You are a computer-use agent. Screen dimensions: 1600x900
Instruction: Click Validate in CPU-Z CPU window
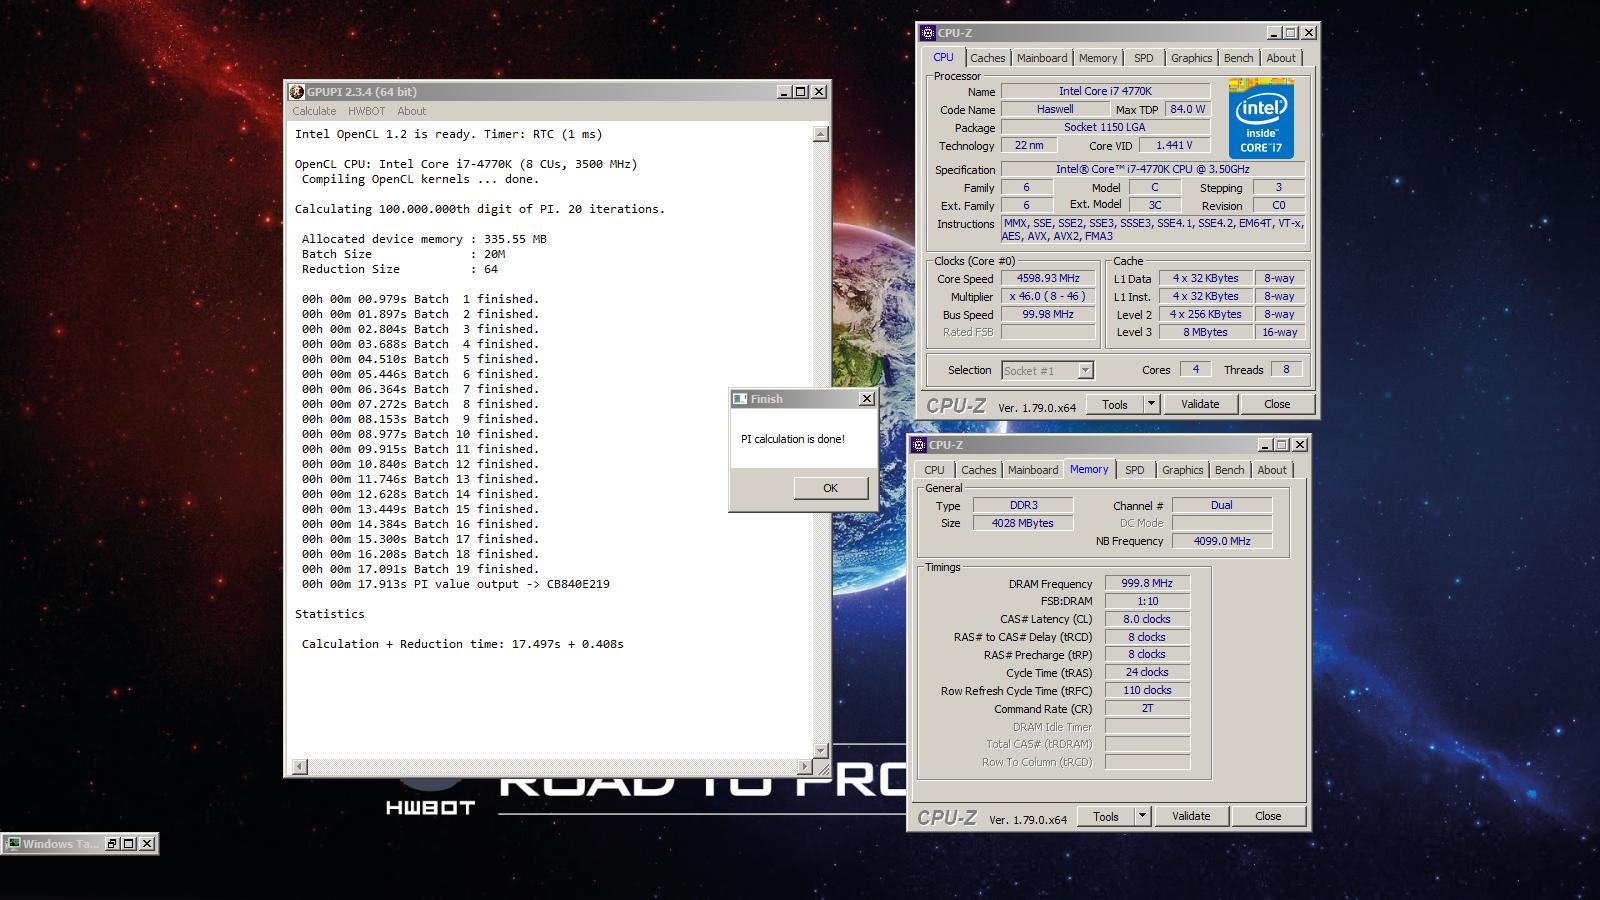(1200, 404)
